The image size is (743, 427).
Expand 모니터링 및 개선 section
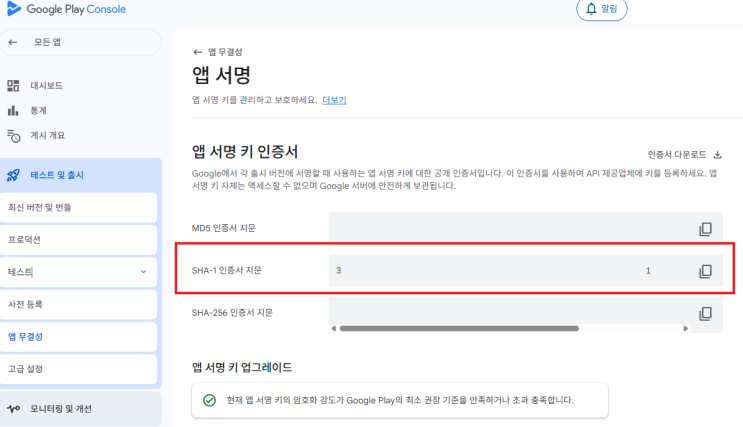(x=81, y=409)
